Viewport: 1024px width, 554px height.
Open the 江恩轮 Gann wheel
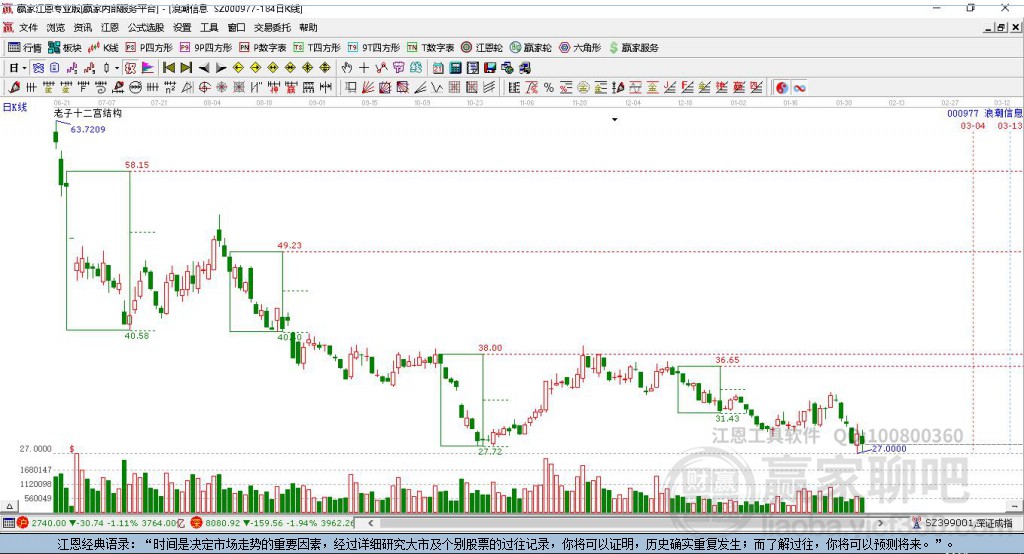(x=482, y=48)
